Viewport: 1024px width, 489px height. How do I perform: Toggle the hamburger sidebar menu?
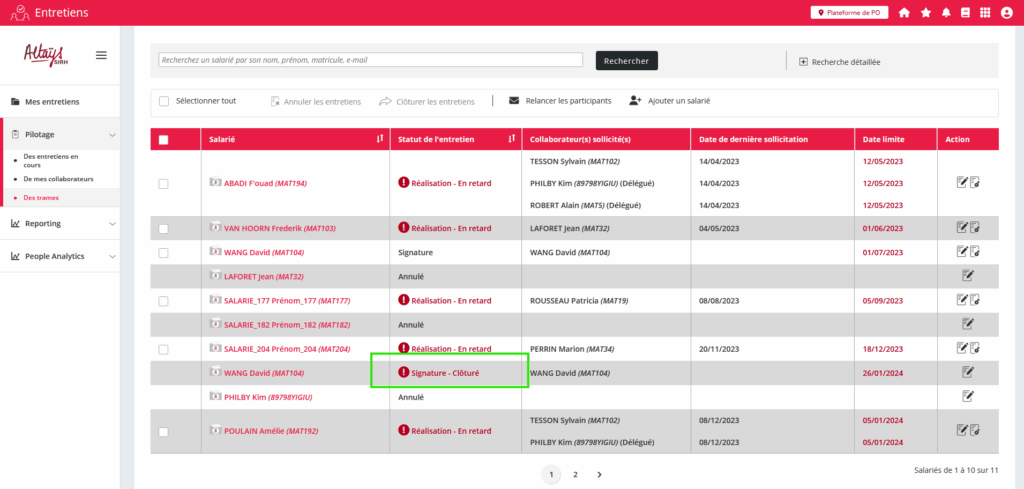[101, 55]
